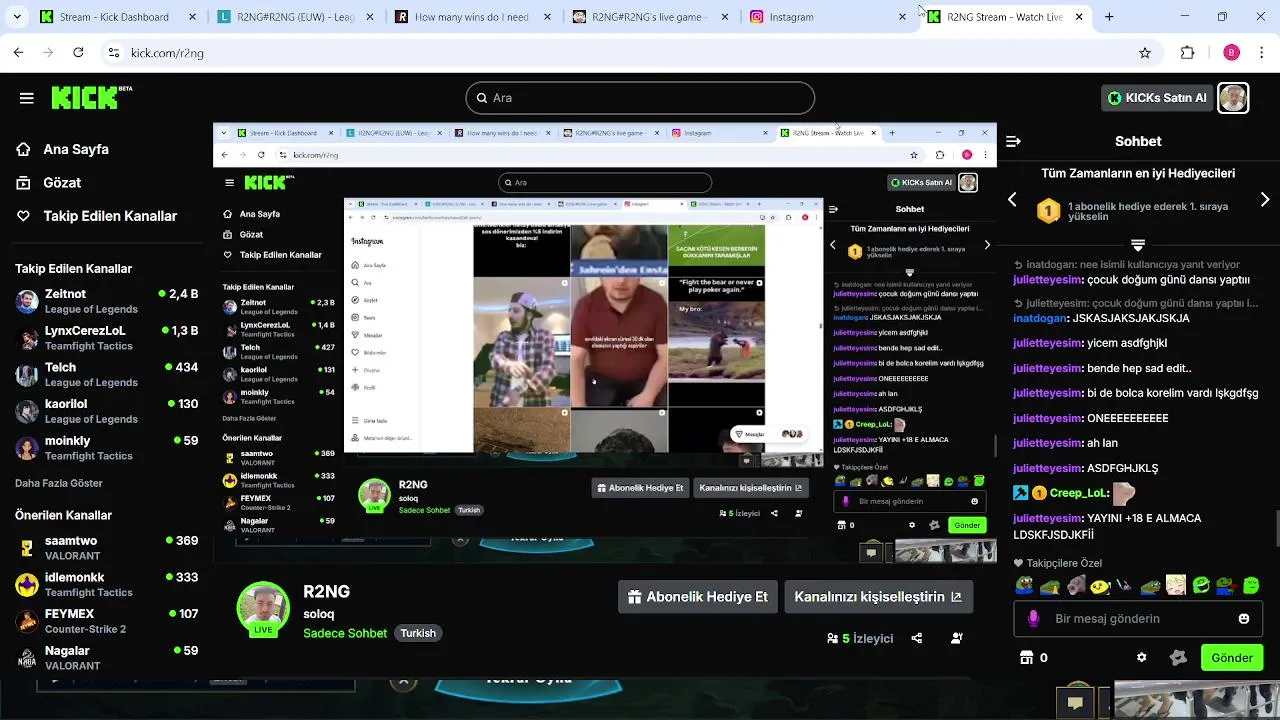This screenshot has height=720, width=1280.
Task: Click inatdogan username in JSKASJAKSJAKJSKJA message
Action: pos(1040,318)
